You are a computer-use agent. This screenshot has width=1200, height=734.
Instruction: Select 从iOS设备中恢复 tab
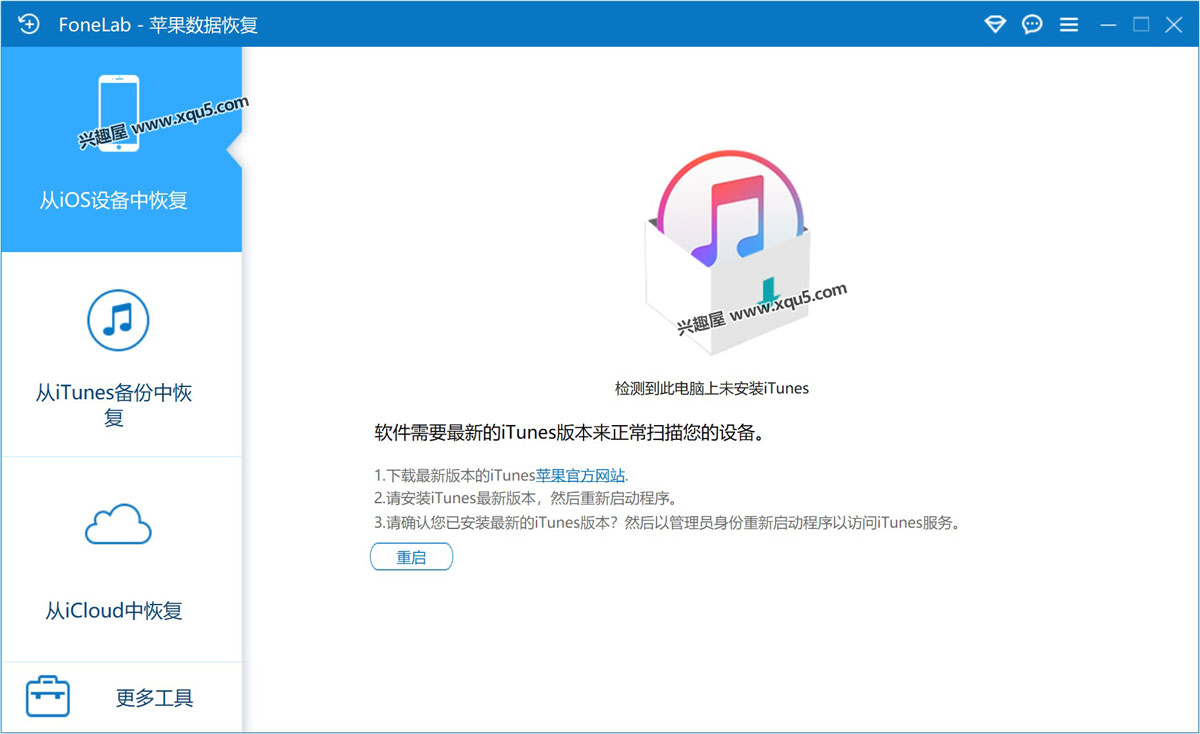[x=121, y=149]
